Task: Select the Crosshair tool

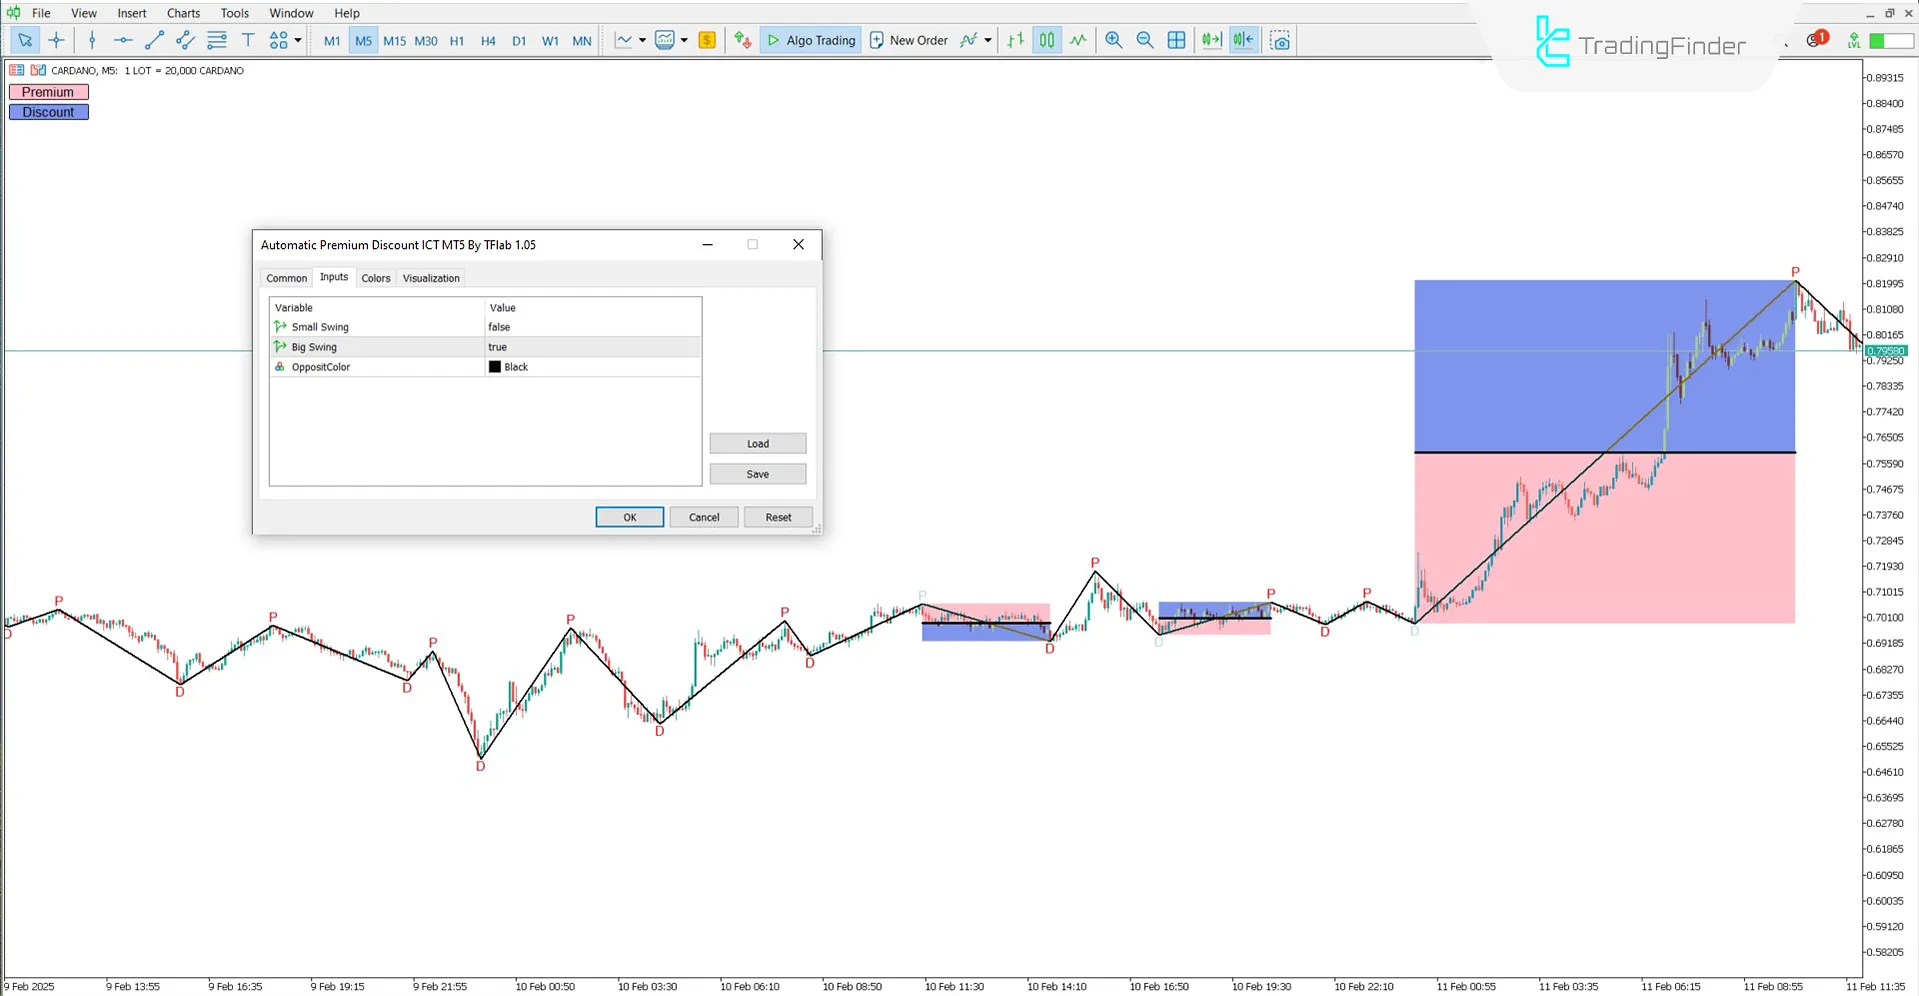Action: [57, 40]
